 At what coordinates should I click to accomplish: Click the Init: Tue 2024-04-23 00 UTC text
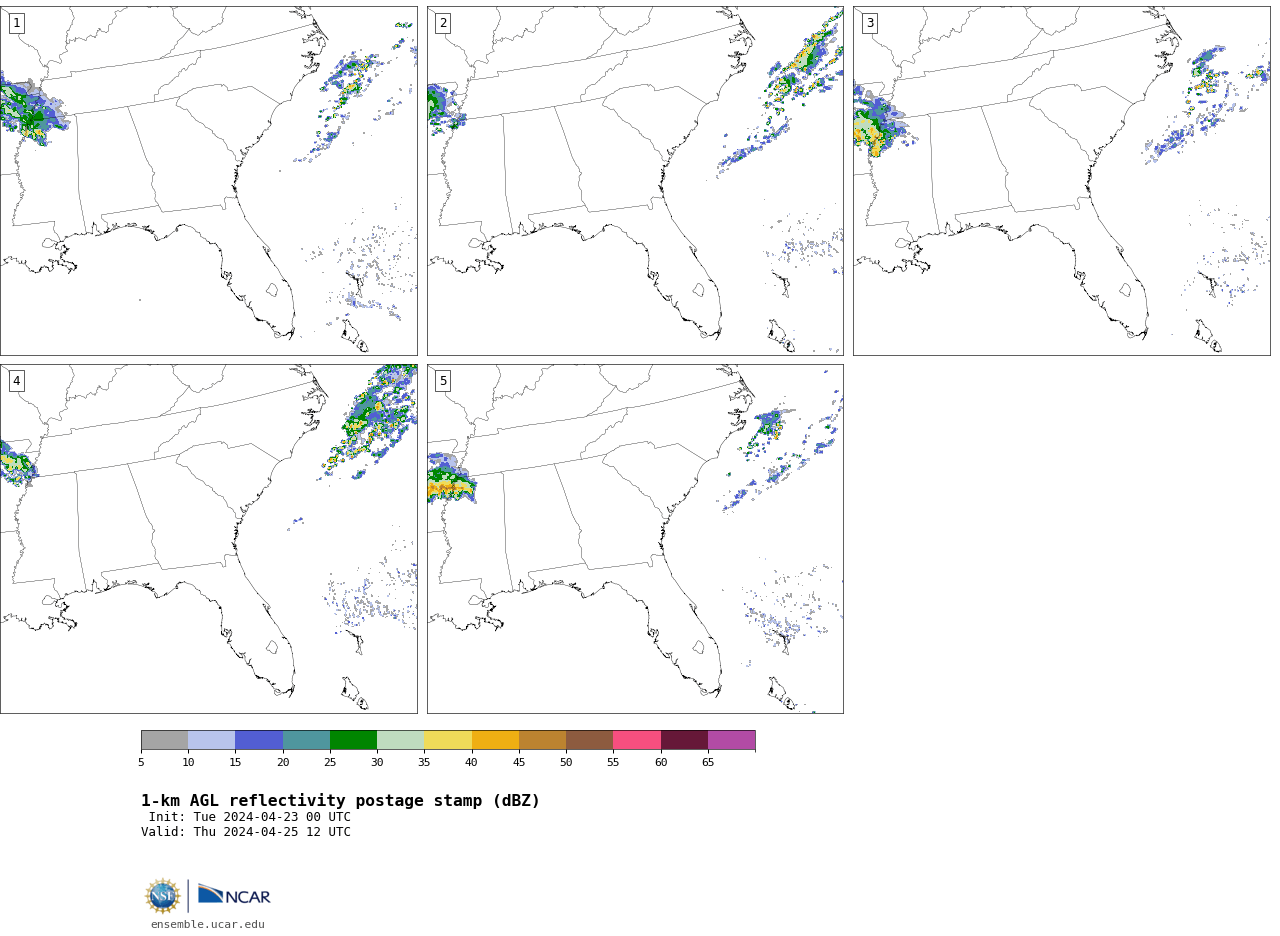[x=250, y=817]
